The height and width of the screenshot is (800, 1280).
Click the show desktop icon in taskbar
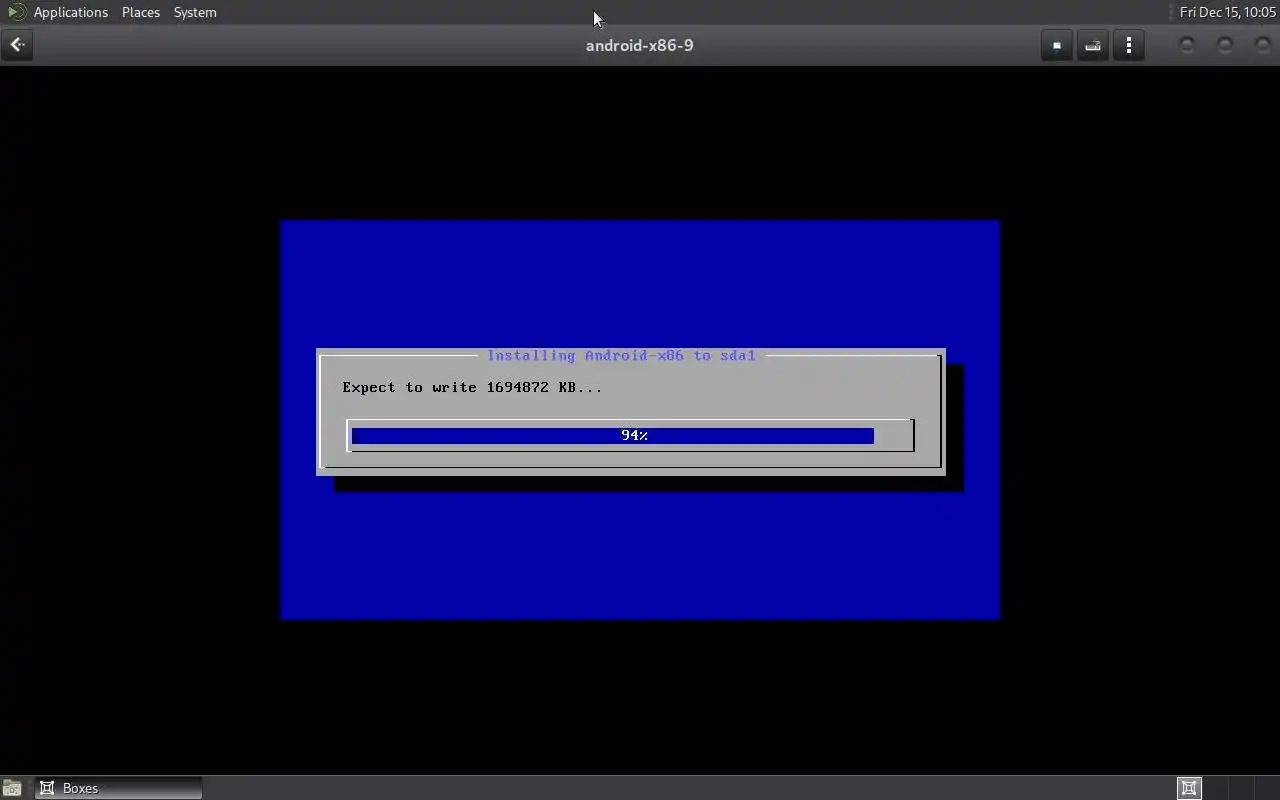12,788
